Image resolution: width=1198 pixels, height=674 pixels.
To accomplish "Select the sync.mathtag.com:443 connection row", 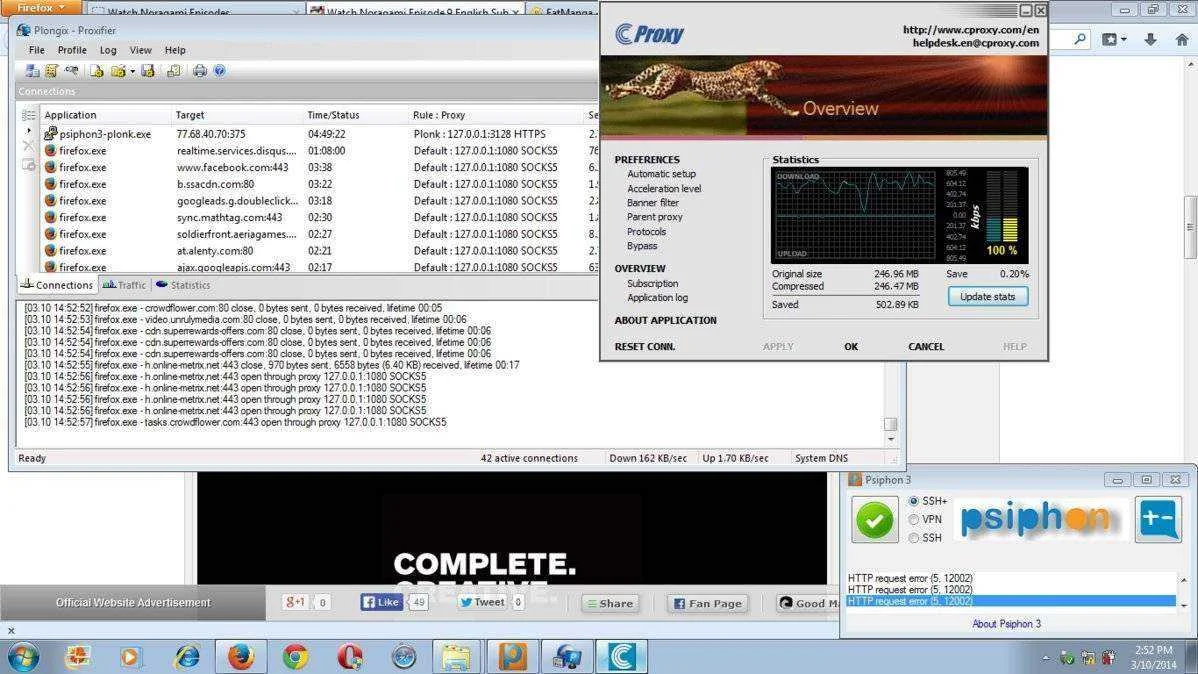I will pyautogui.click(x=319, y=218).
